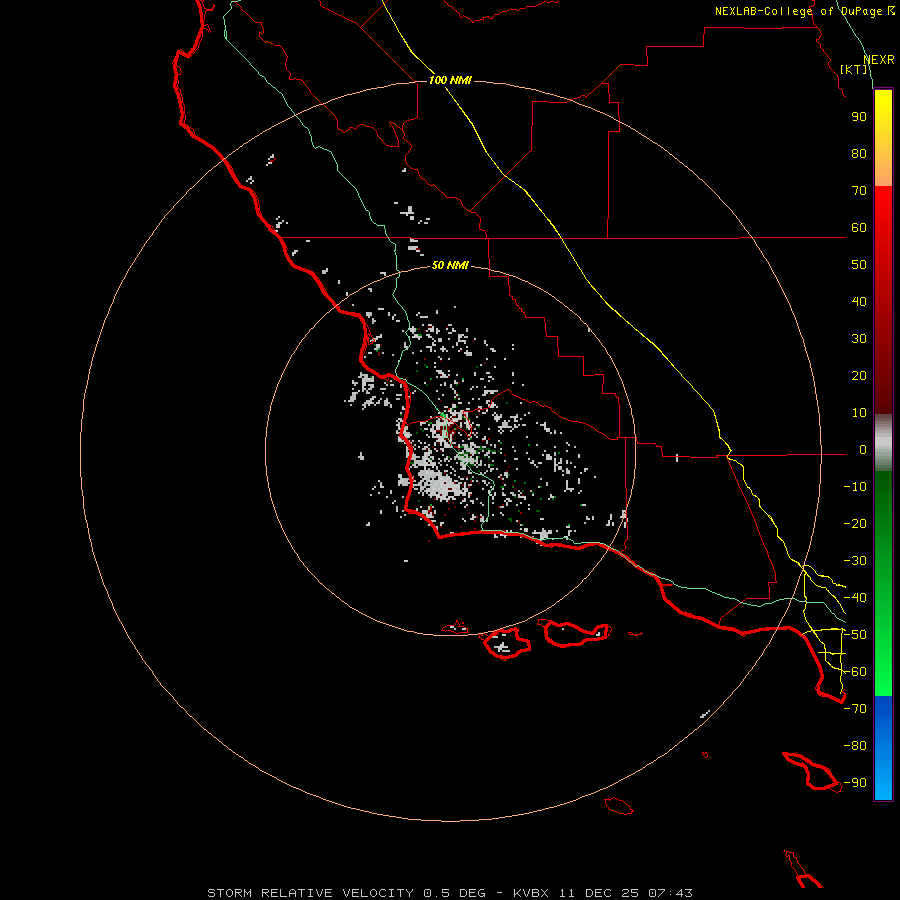Click the 50 knot scale label
Viewport: 900px width, 900px height.
pyautogui.click(x=859, y=265)
